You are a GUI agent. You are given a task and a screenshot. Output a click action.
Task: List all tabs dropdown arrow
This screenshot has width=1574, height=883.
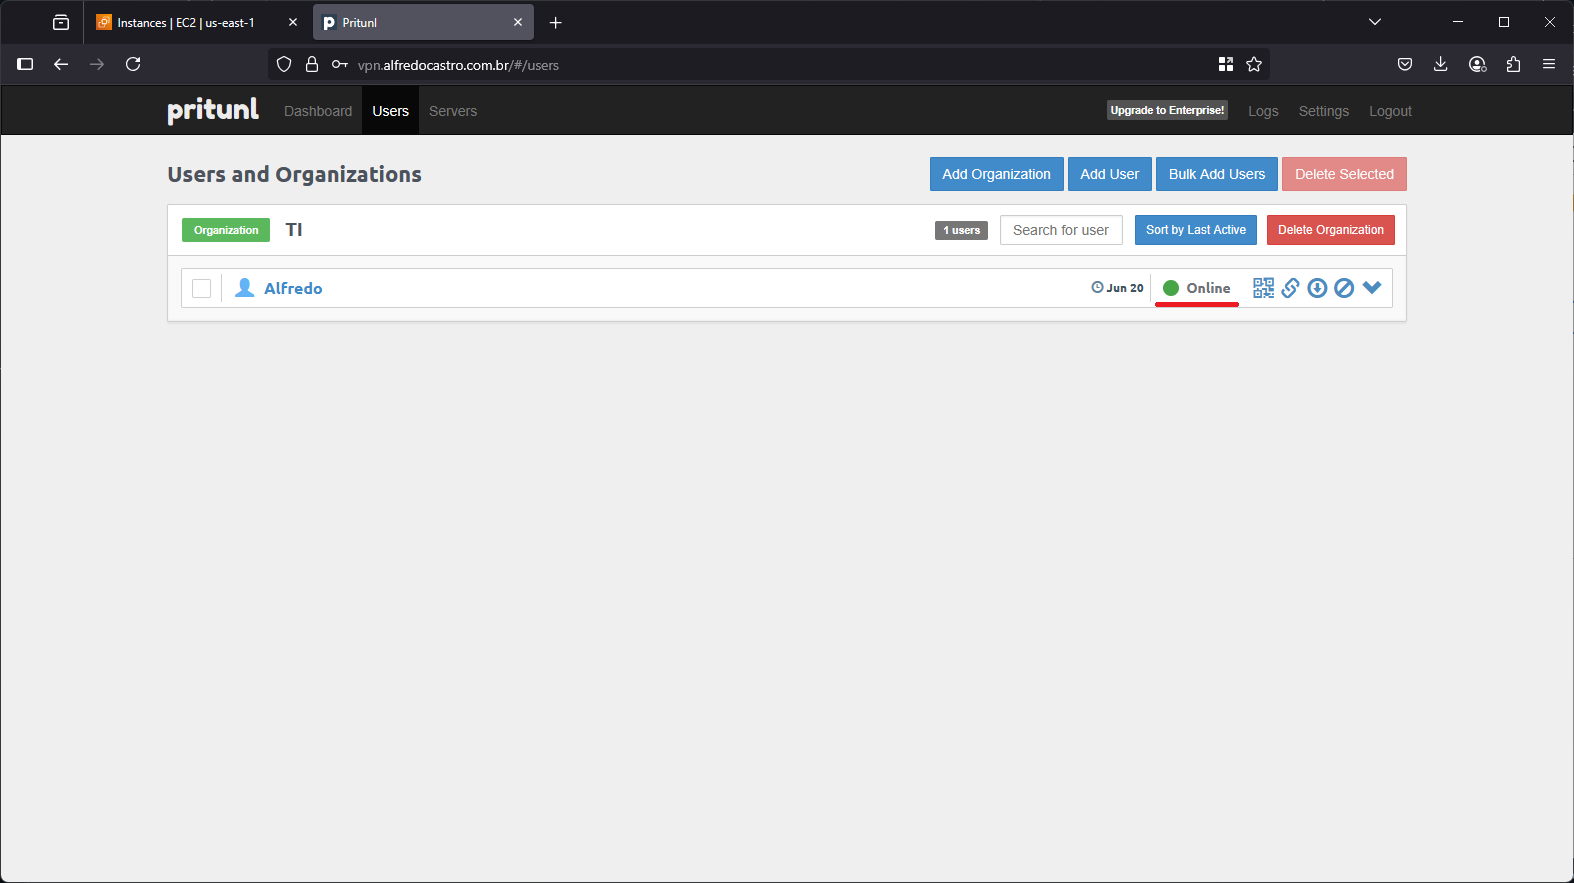[x=1375, y=22]
